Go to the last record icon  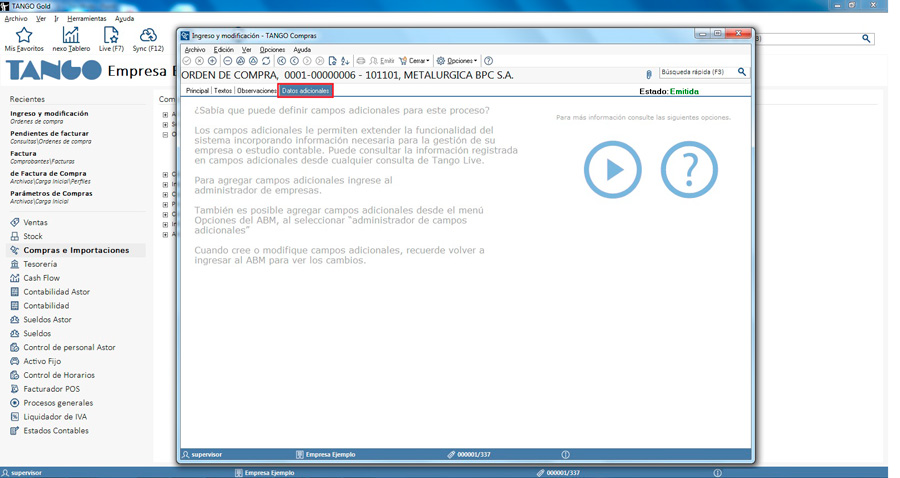coord(320,60)
